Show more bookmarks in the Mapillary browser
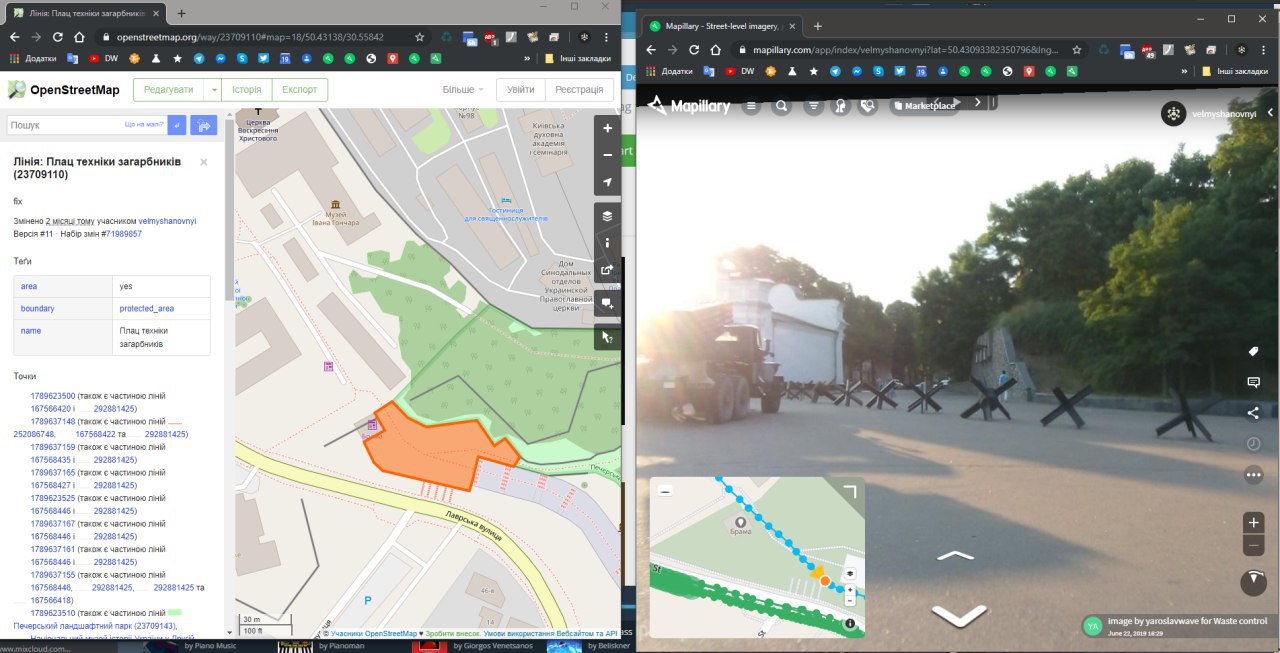Viewport: 1280px width, 653px height. coord(1185,71)
